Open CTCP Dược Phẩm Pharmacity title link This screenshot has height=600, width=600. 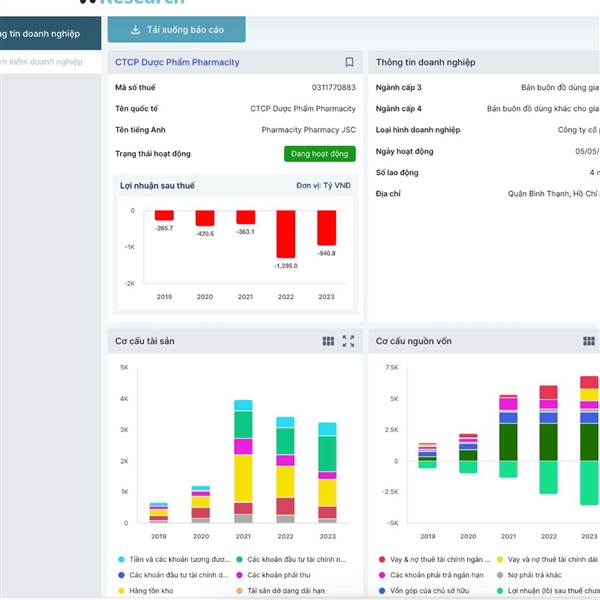pos(177,62)
